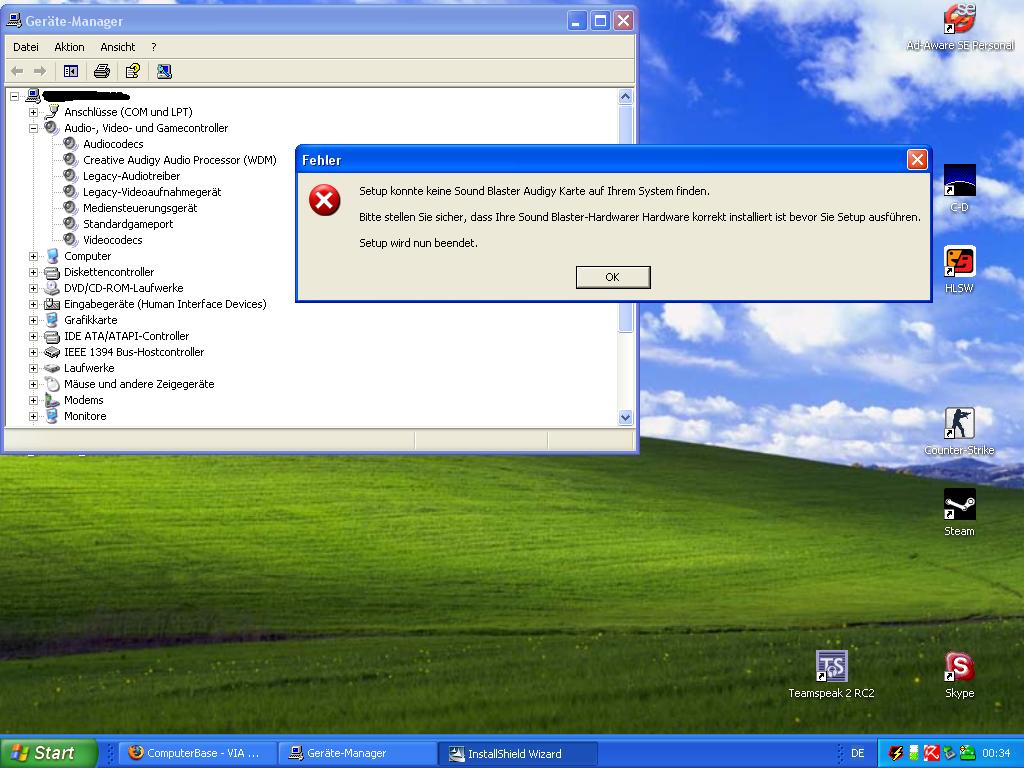Switch to ComputerBase - VIA taskbar window
Image resolution: width=1024 pixels, height=768 pixels.
point(199,753)
